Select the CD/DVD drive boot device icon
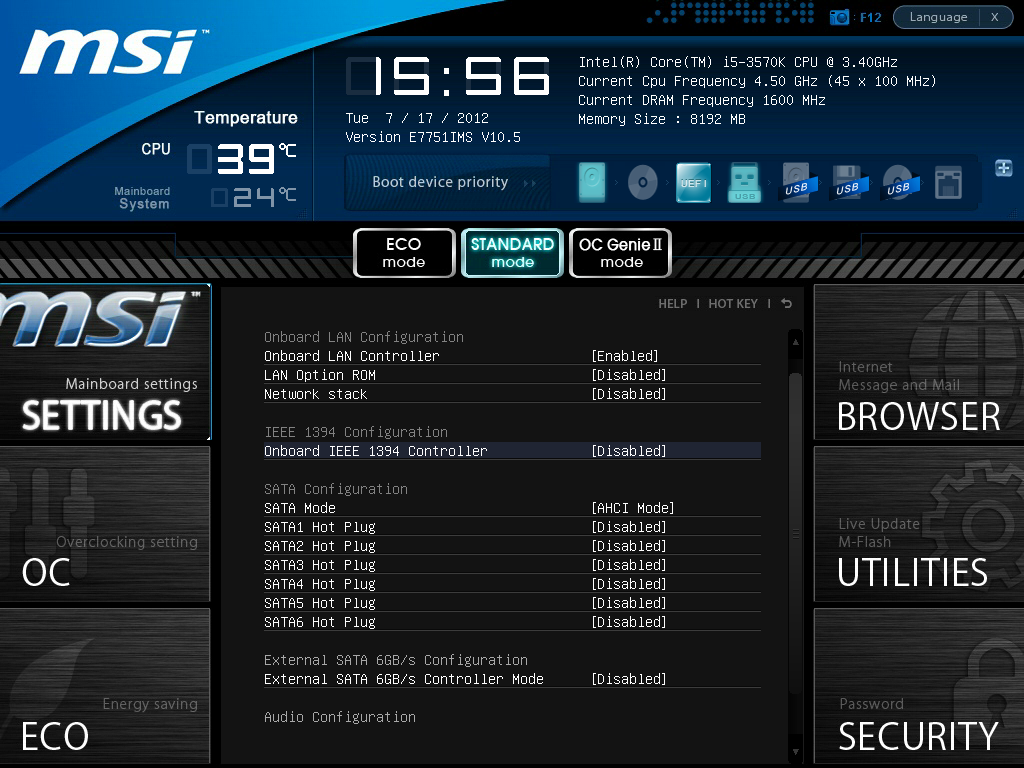 pos(642,183)
